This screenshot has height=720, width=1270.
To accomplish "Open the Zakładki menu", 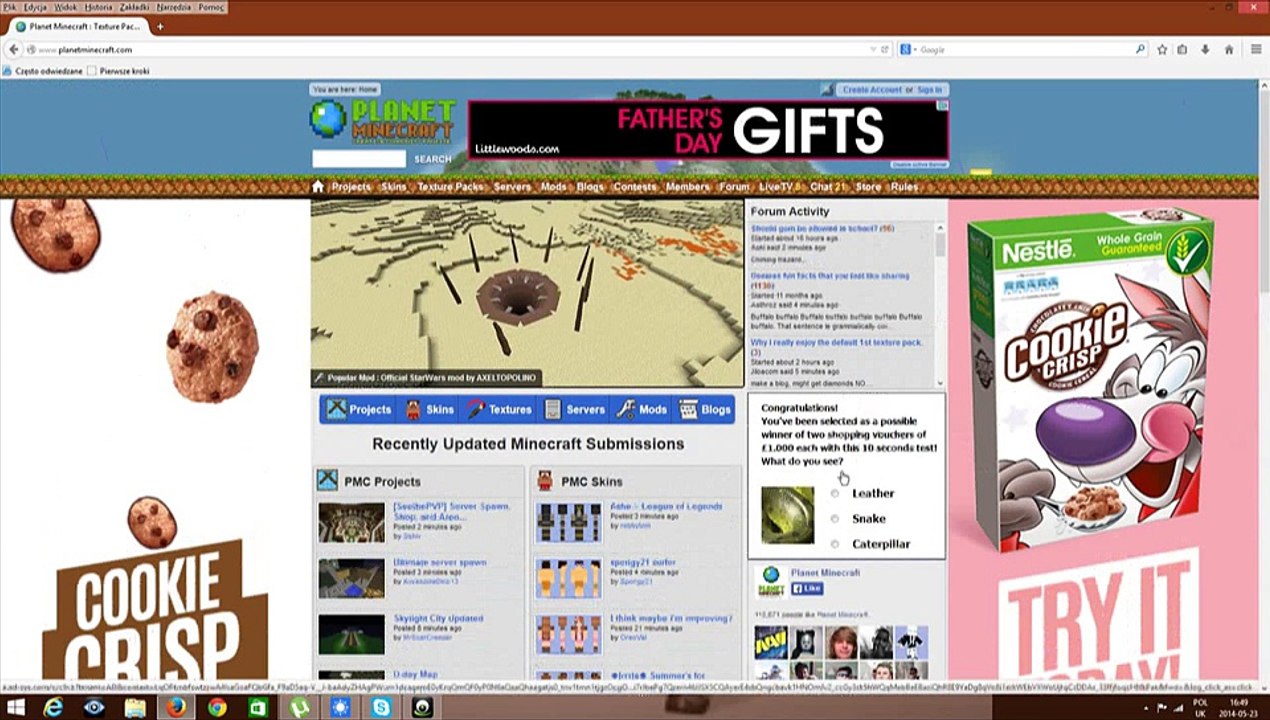I will pos(135,7).
